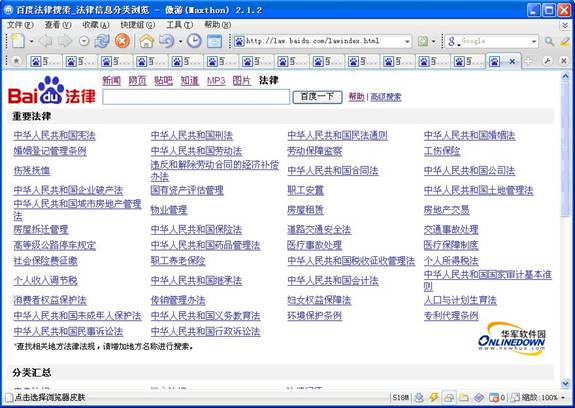Image resolution: width=575 pixels, height=408 pixels.
Task: Click the Home icon in the toolbar
Action: coord(146,41)
